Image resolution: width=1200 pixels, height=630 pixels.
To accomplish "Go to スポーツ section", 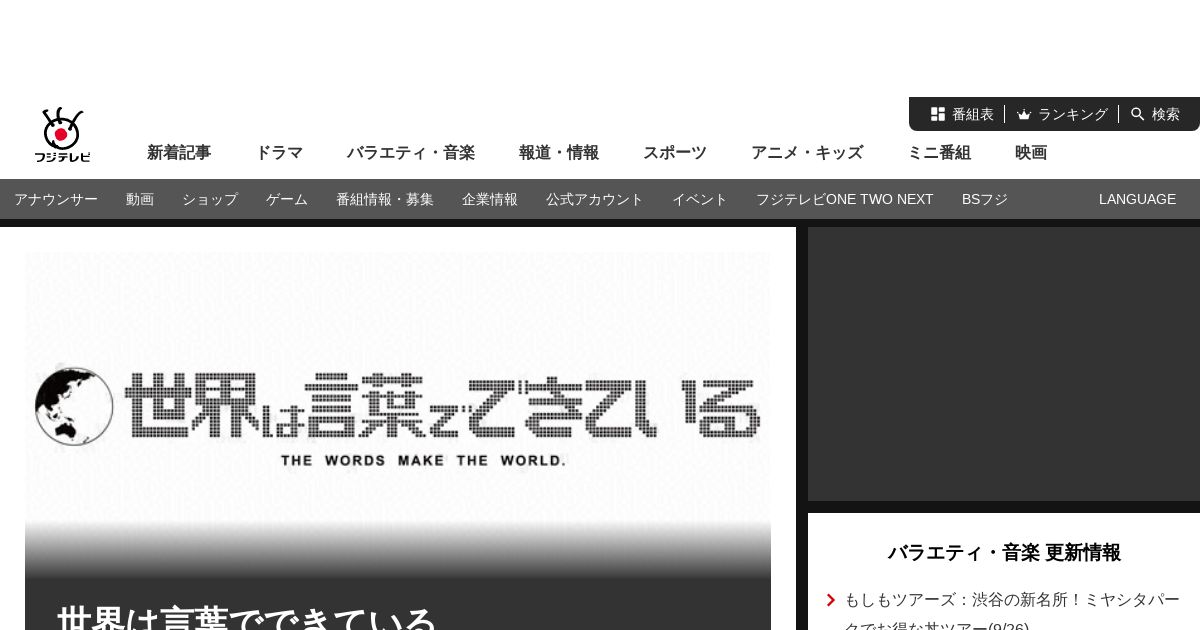I will 675,152.
